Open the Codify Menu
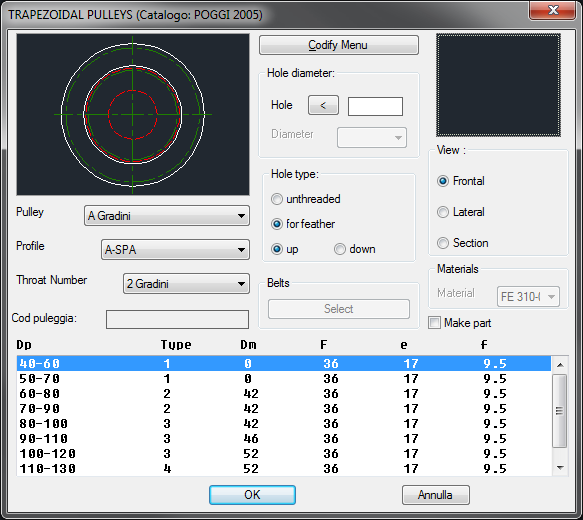This screenshot has height=520, width=583. [x=339, y=45]
